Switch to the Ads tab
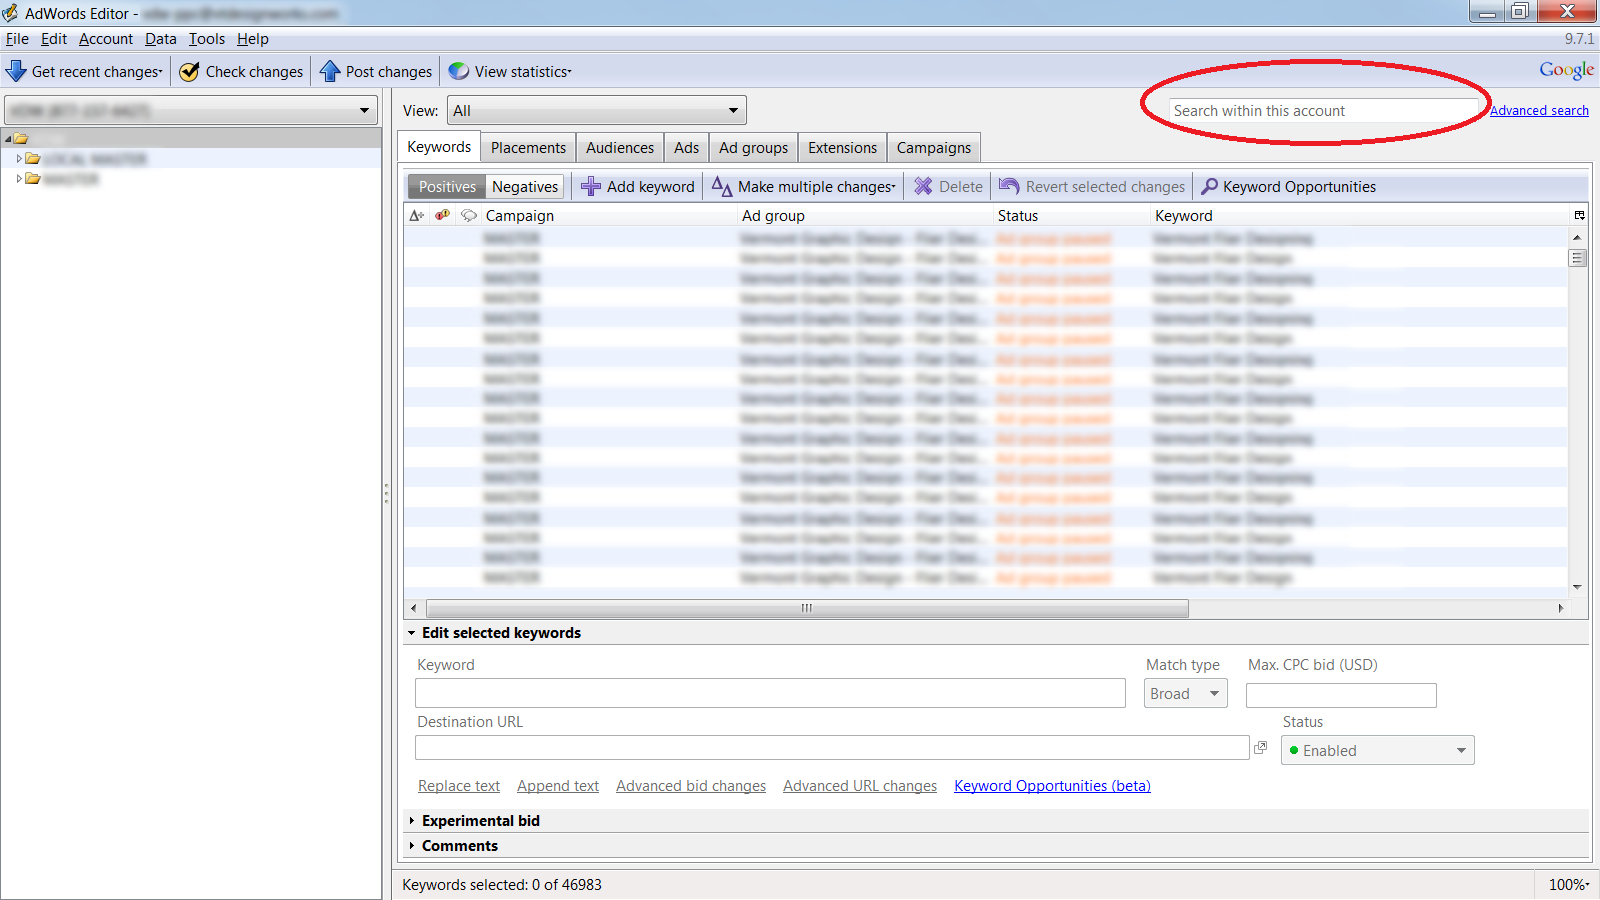Image resolution: width=1600 pixels, height=900 pixels. coord(686,148)
